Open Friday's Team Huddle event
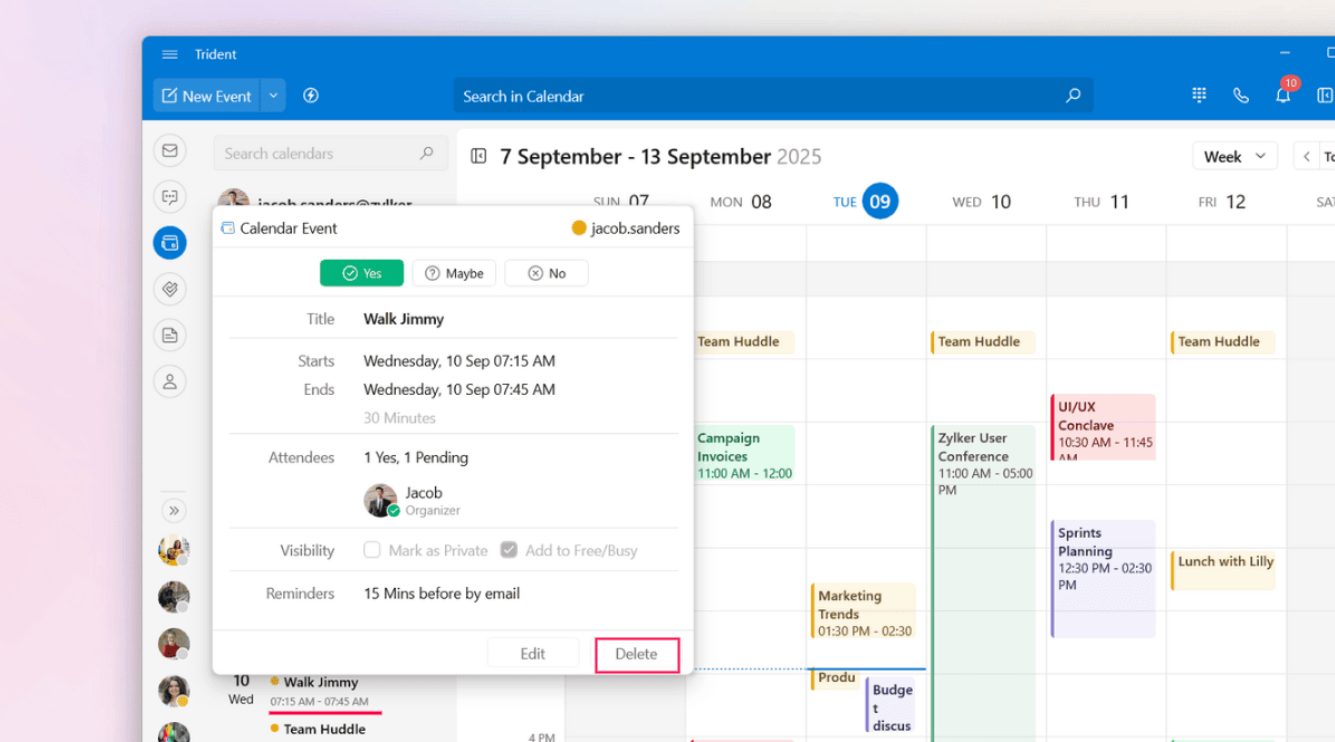Viewport: 1335px width, 742px height. point(1223,342)
